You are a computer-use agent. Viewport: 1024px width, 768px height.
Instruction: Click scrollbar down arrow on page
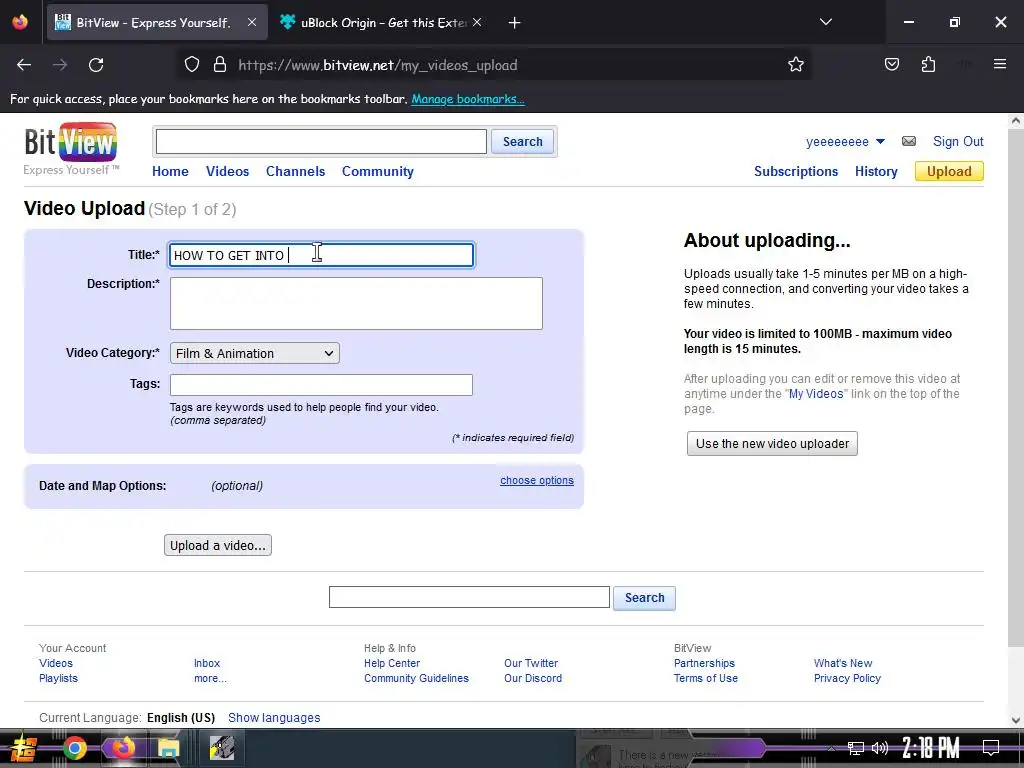1016,720
